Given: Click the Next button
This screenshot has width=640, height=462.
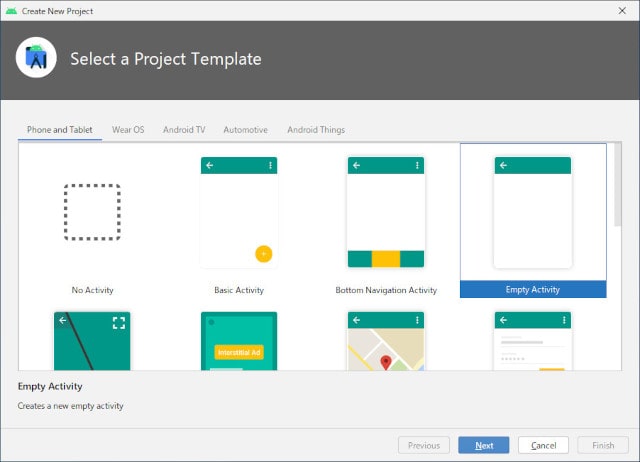Looking at the screenshot, I should point(484,445).
